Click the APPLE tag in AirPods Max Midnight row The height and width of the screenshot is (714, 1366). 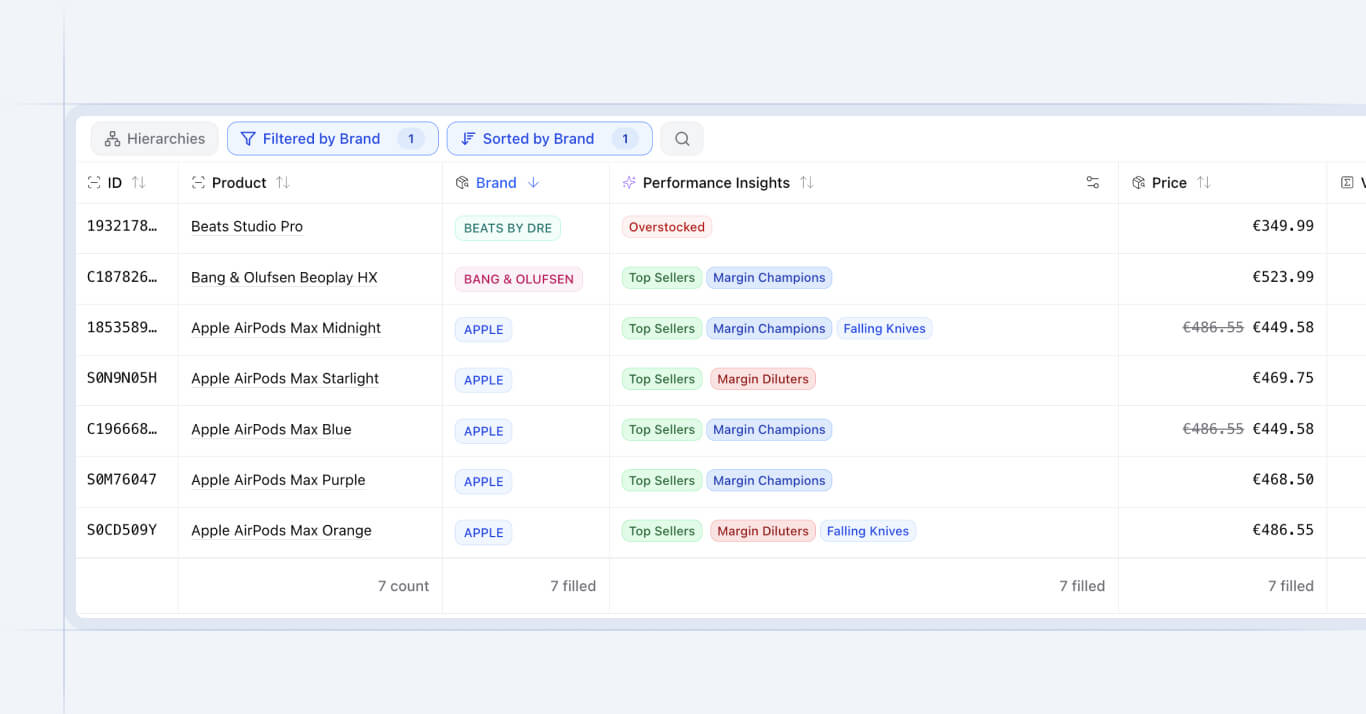(x=483, y=330)
